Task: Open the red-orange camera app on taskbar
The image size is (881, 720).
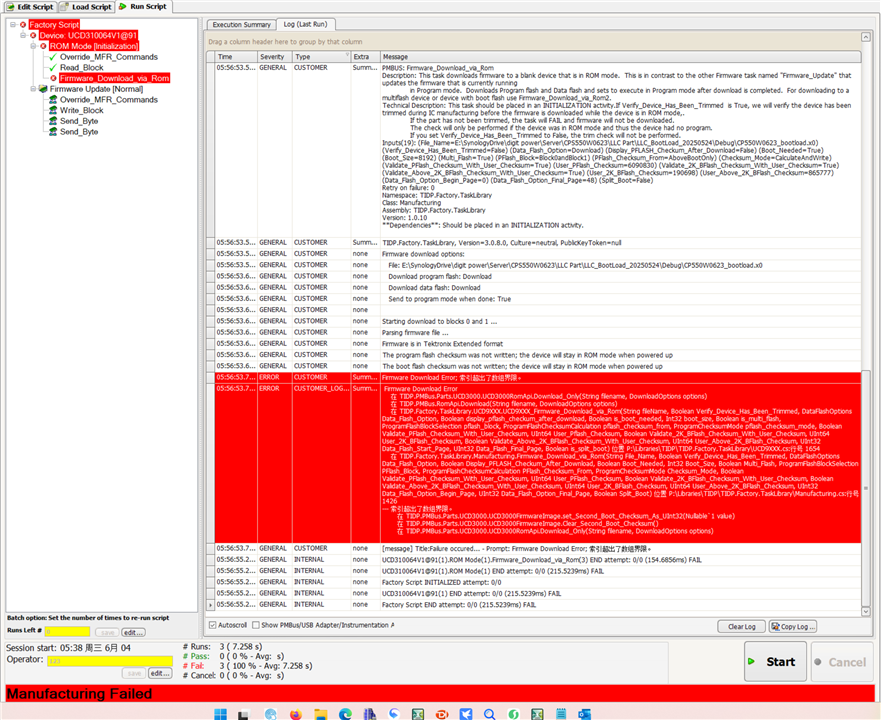Action: click(x=442, y=714)
